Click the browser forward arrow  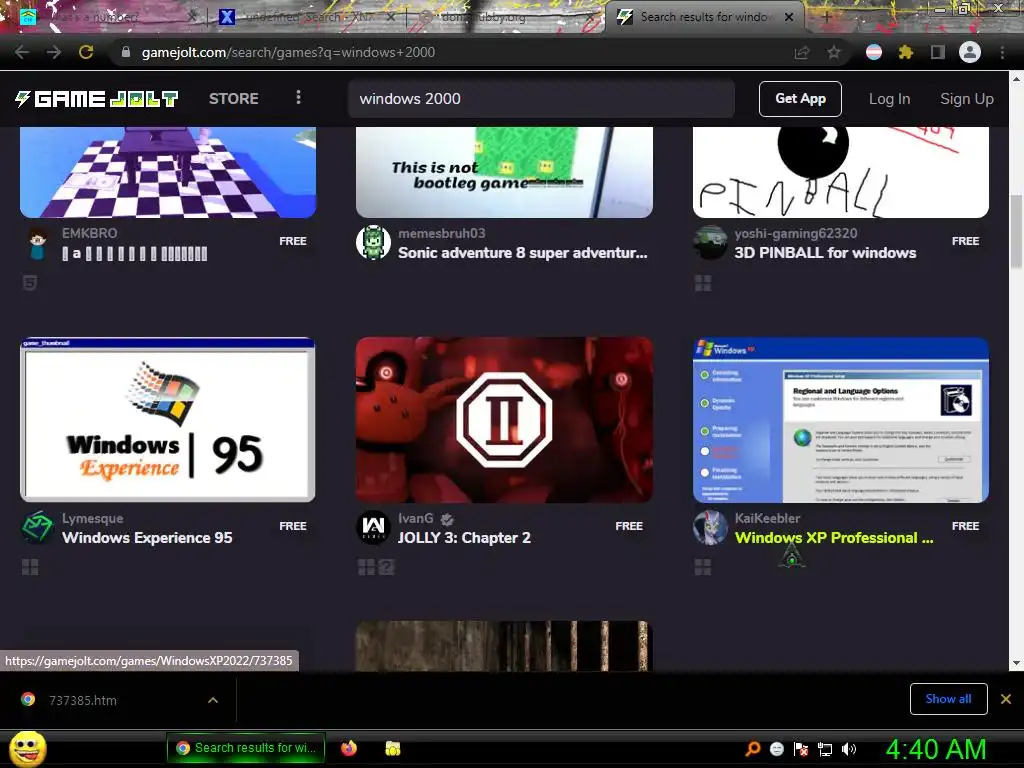coord(54,52)
